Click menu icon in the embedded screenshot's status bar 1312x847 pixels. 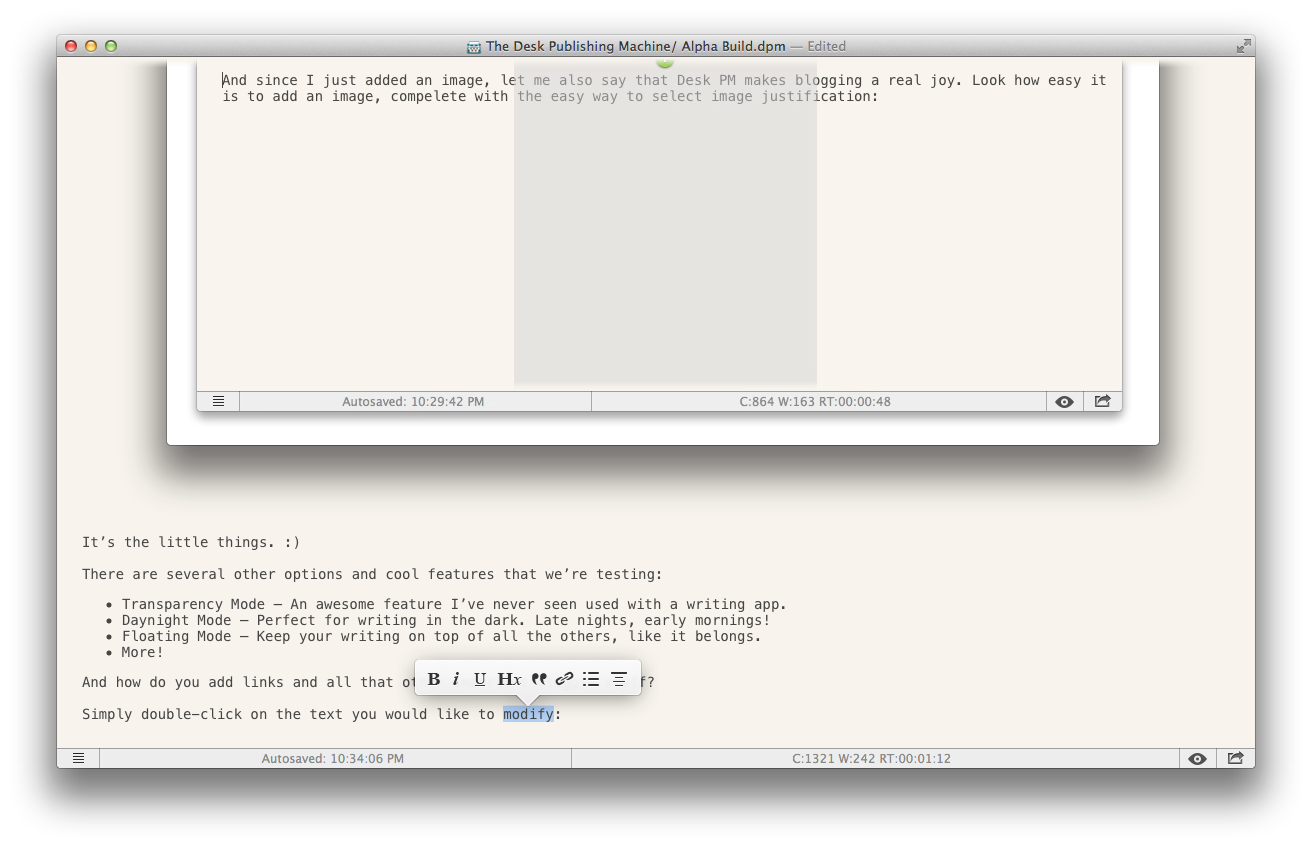218,401
